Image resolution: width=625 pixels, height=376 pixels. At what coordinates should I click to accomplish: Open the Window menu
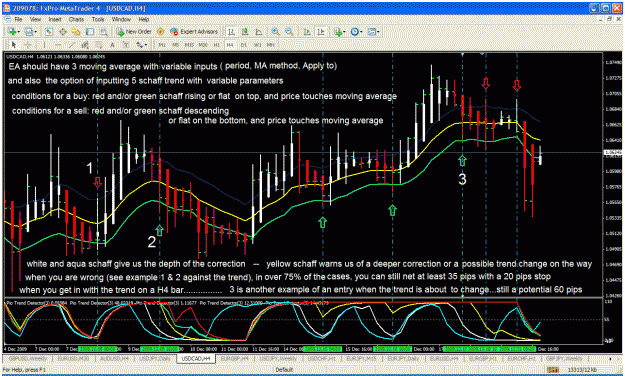pos(121,19)
